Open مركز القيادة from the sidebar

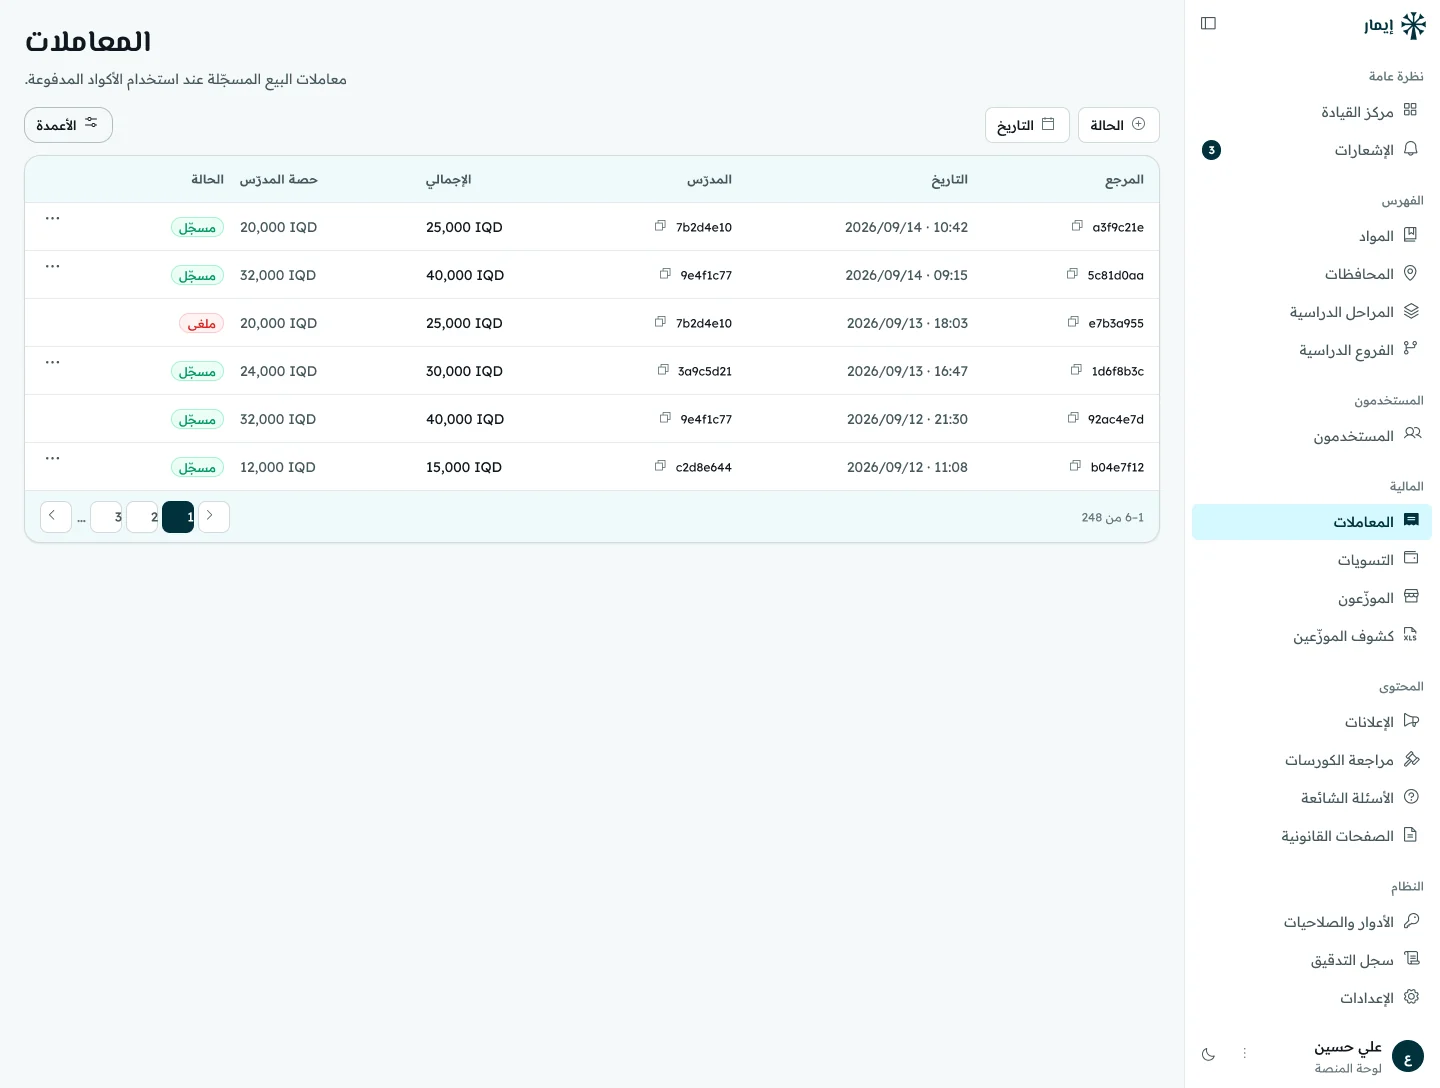pyautogui.click(x=1312, y=112)
